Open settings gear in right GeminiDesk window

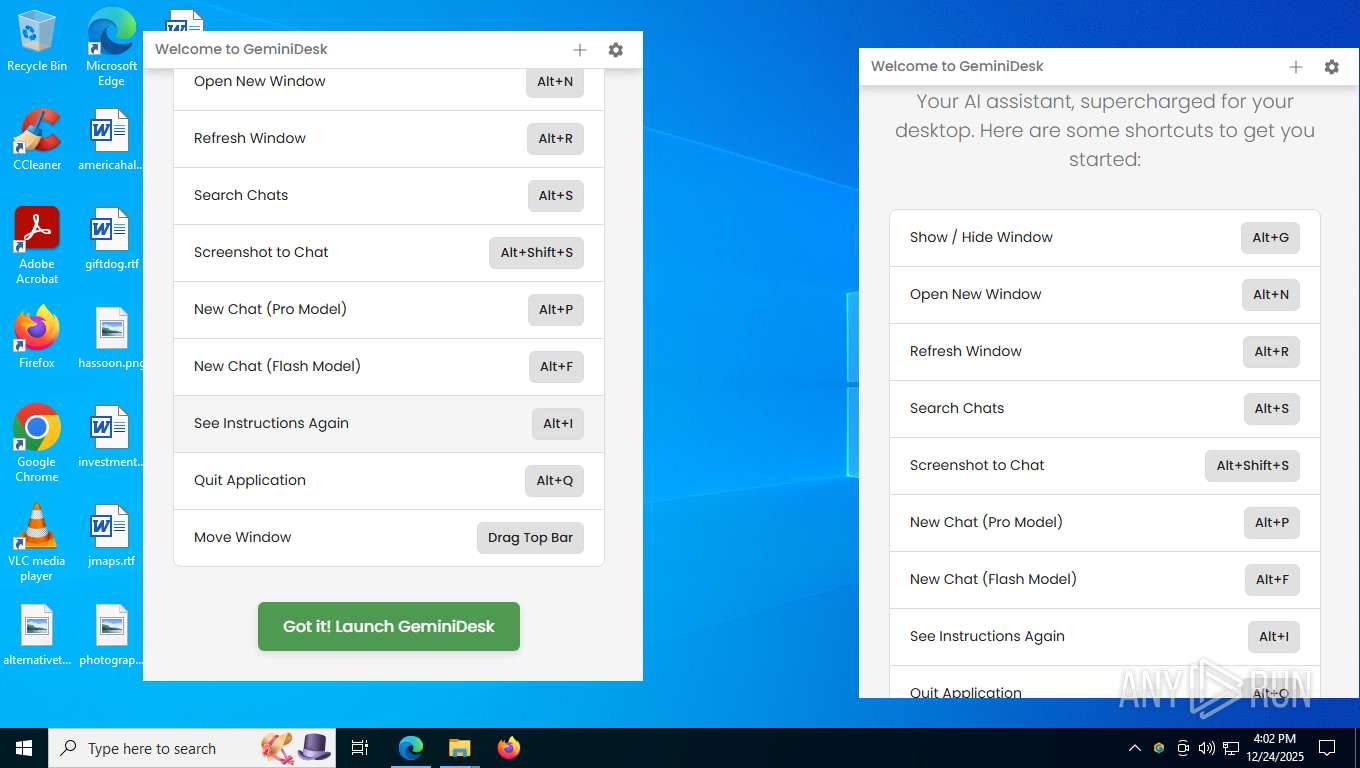click(1332, 67)
